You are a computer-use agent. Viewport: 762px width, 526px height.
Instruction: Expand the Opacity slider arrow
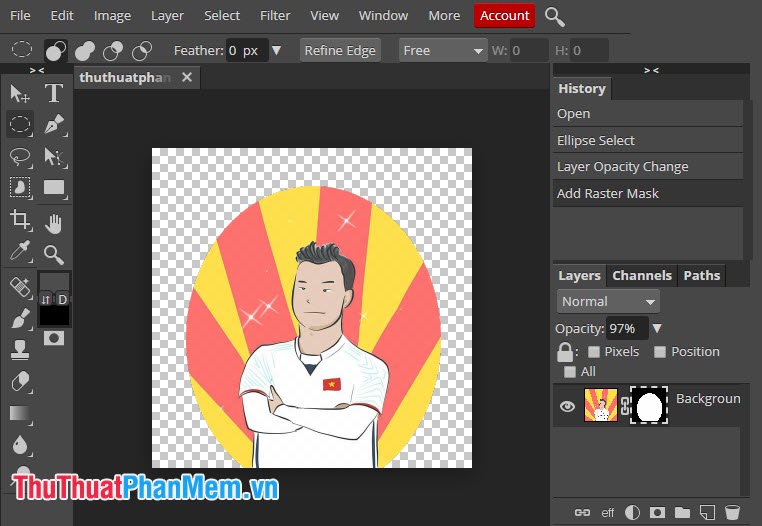[657, 328]
